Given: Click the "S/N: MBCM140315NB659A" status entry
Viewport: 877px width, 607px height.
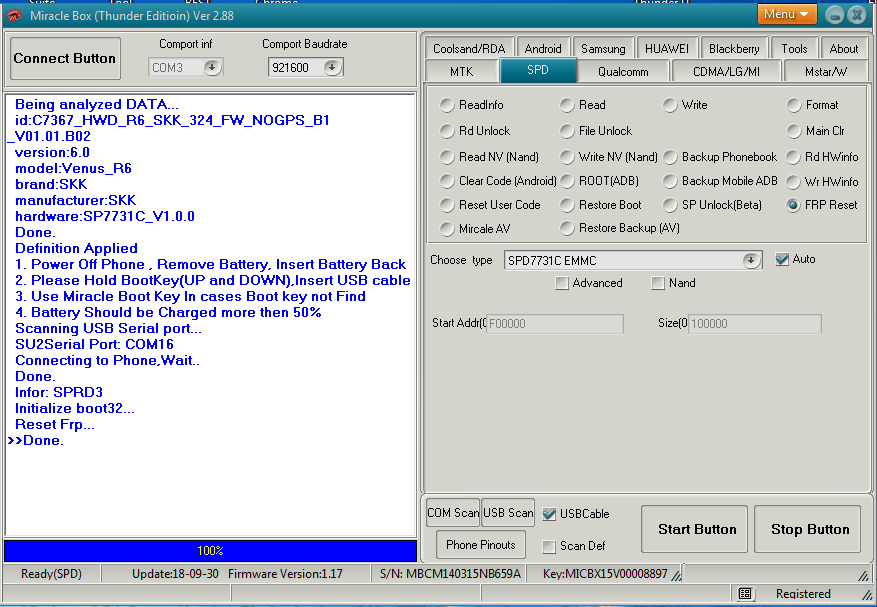Looking at the screenshot, I should point(450,574).
